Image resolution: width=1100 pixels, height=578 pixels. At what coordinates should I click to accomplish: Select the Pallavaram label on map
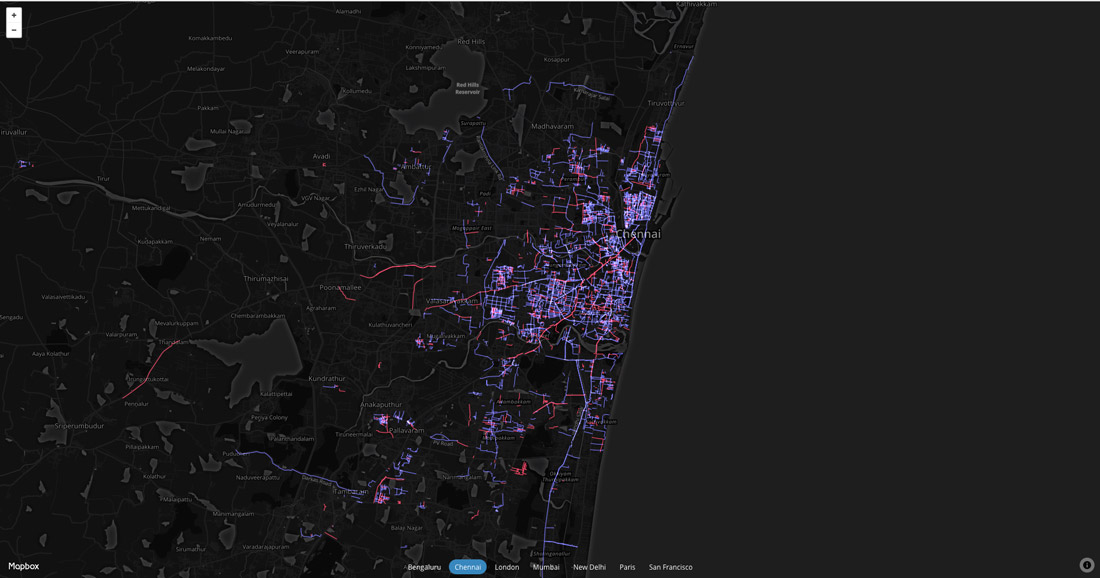[x=406, y=430]
